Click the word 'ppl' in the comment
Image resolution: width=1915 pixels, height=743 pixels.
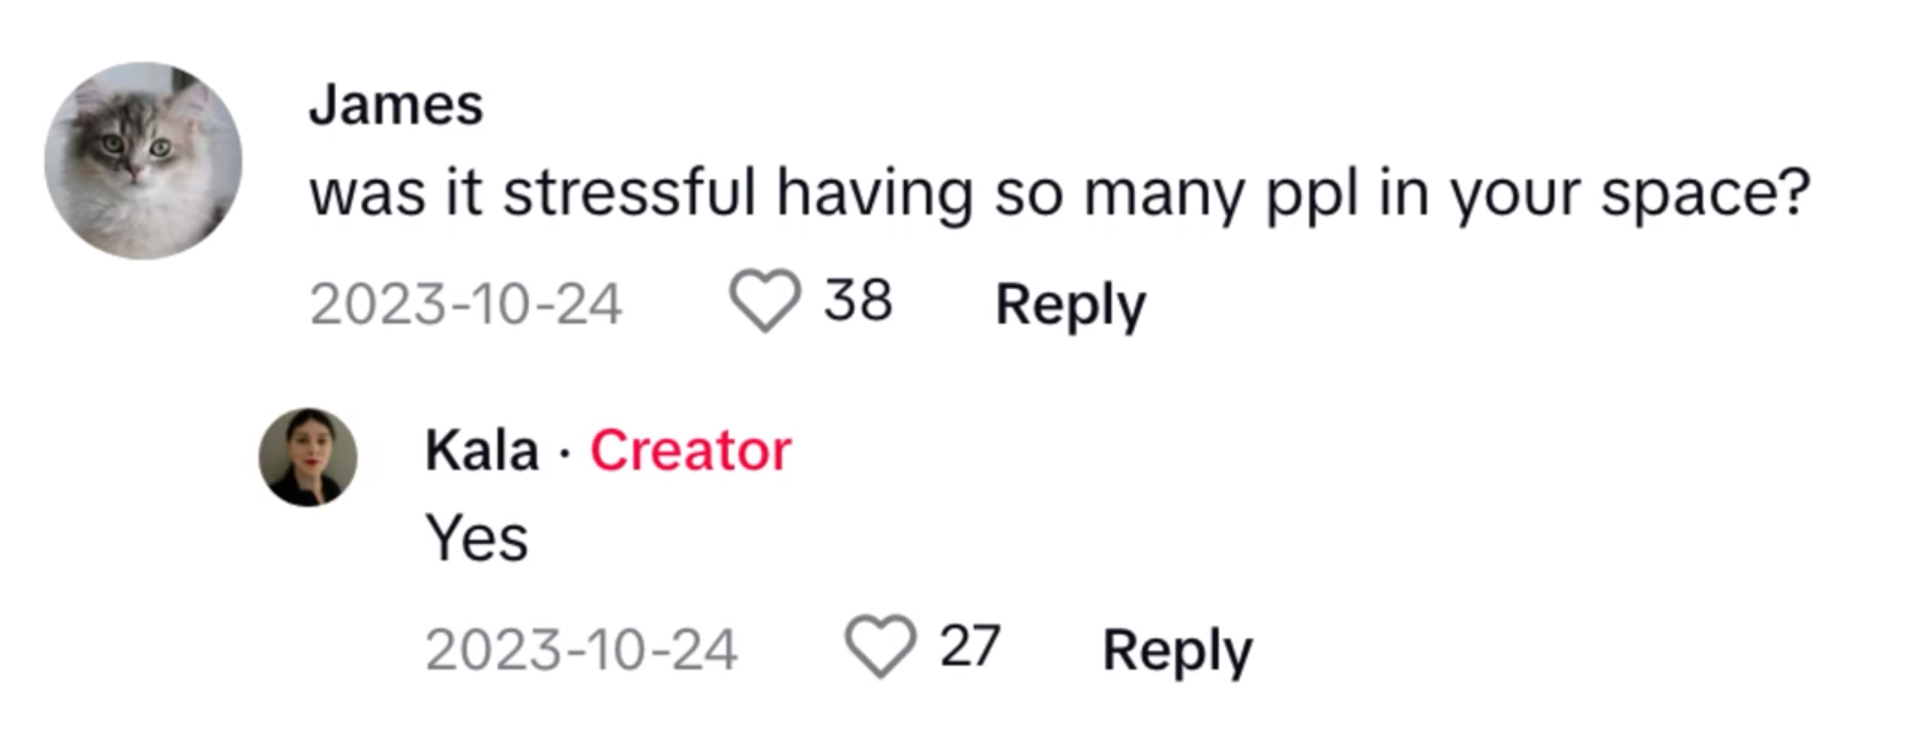click(1313, 192)
